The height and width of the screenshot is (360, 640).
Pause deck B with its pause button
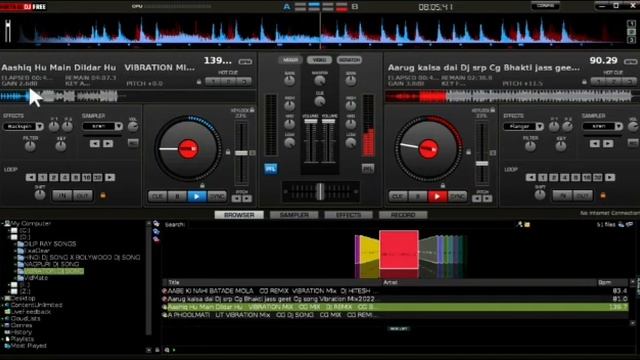(x=418, y=196)
